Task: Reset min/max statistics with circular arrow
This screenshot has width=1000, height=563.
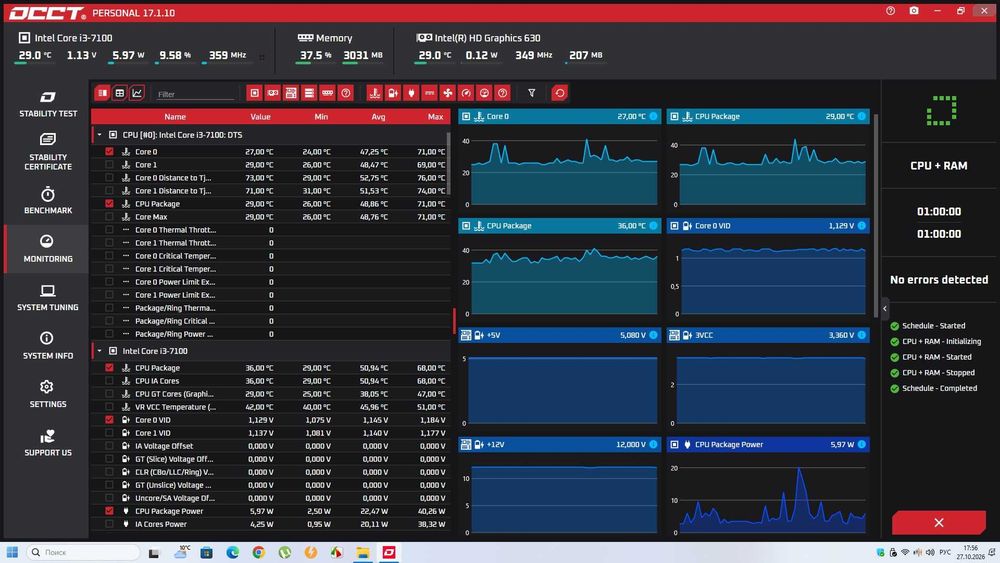Action: point(559,93)
